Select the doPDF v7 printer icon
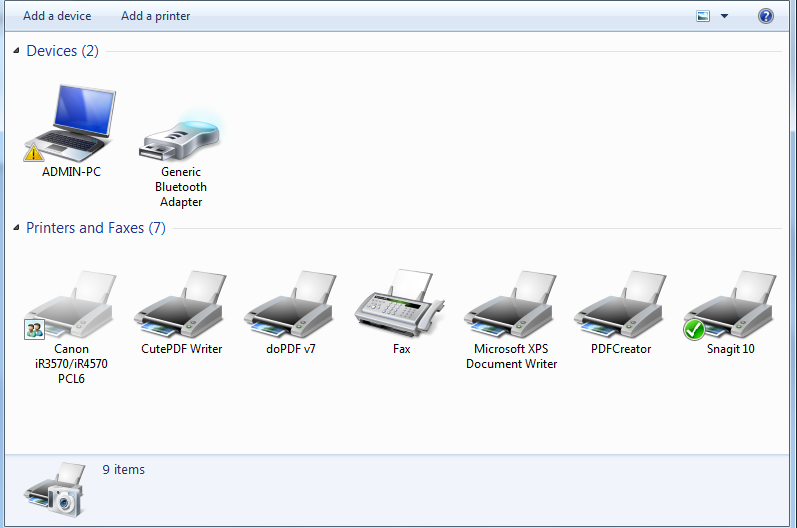The image size is (797, 528). (290, 304)
